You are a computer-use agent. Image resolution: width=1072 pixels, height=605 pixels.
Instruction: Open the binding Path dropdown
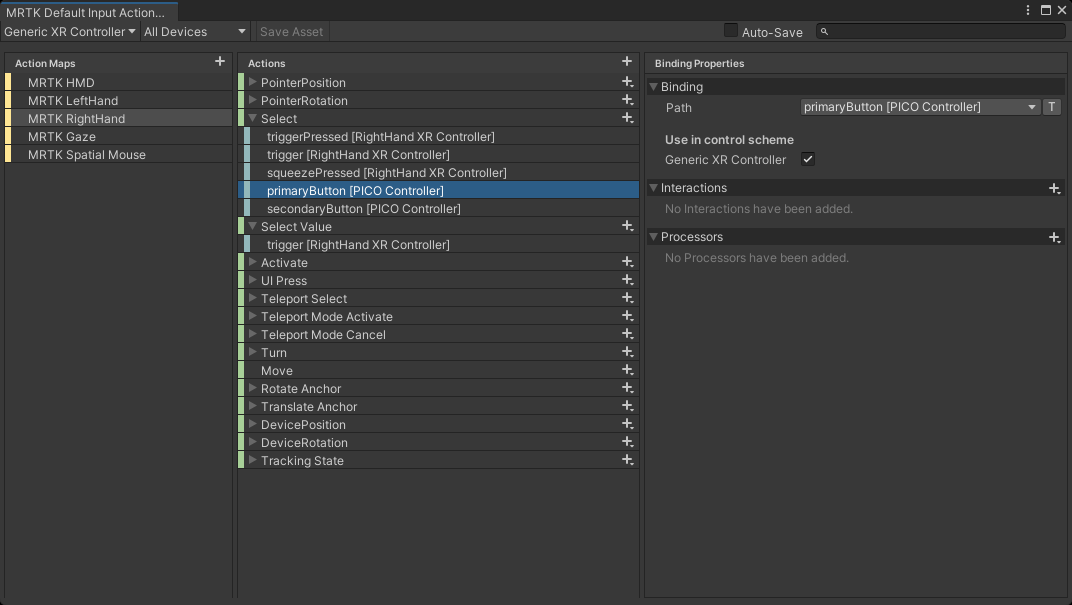pos(920,107)
